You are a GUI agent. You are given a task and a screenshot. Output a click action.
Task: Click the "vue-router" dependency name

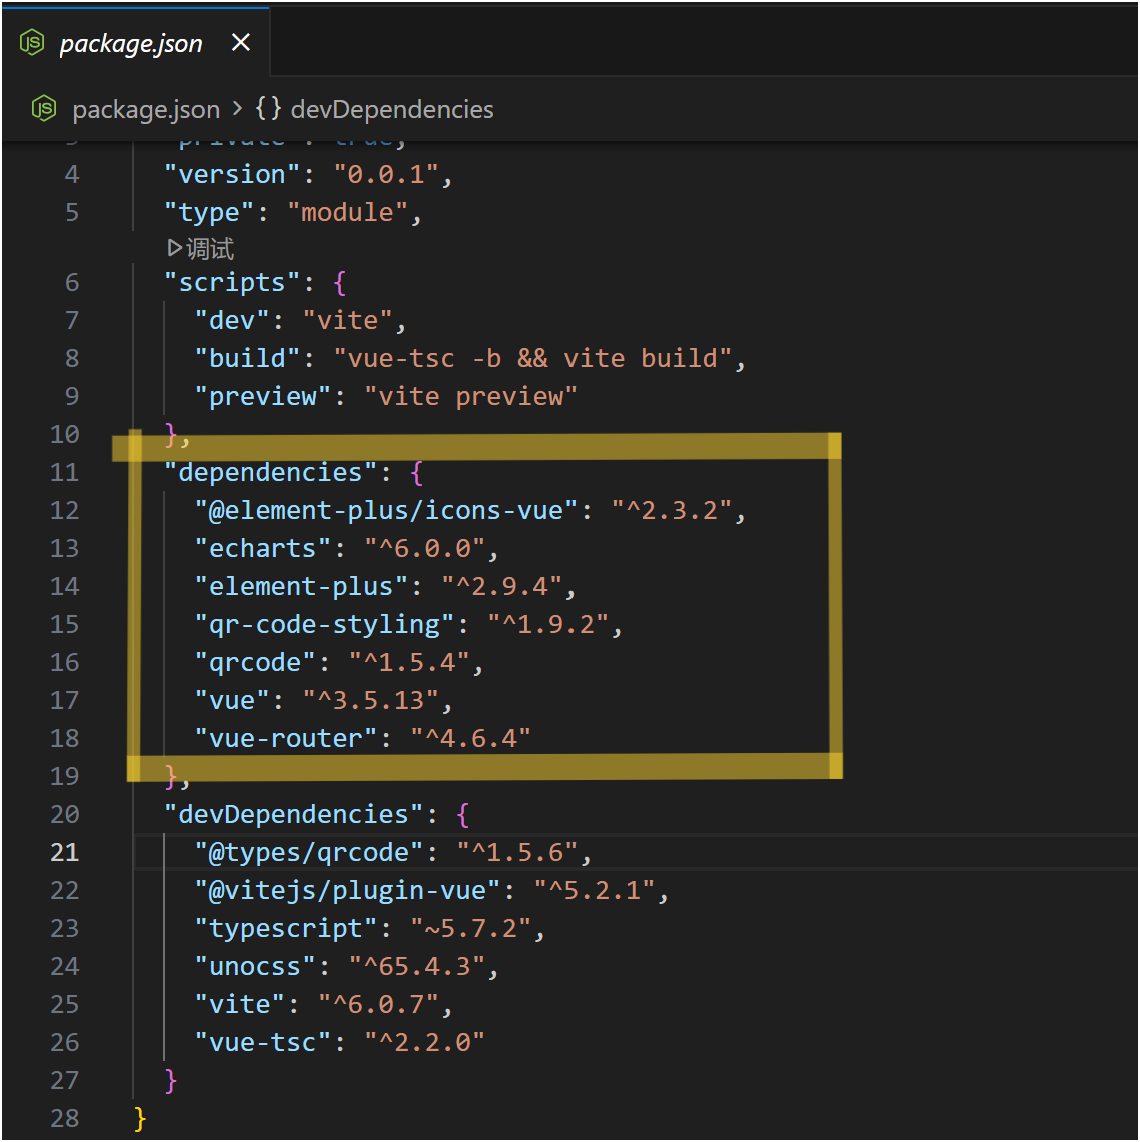tap(286, 739)
